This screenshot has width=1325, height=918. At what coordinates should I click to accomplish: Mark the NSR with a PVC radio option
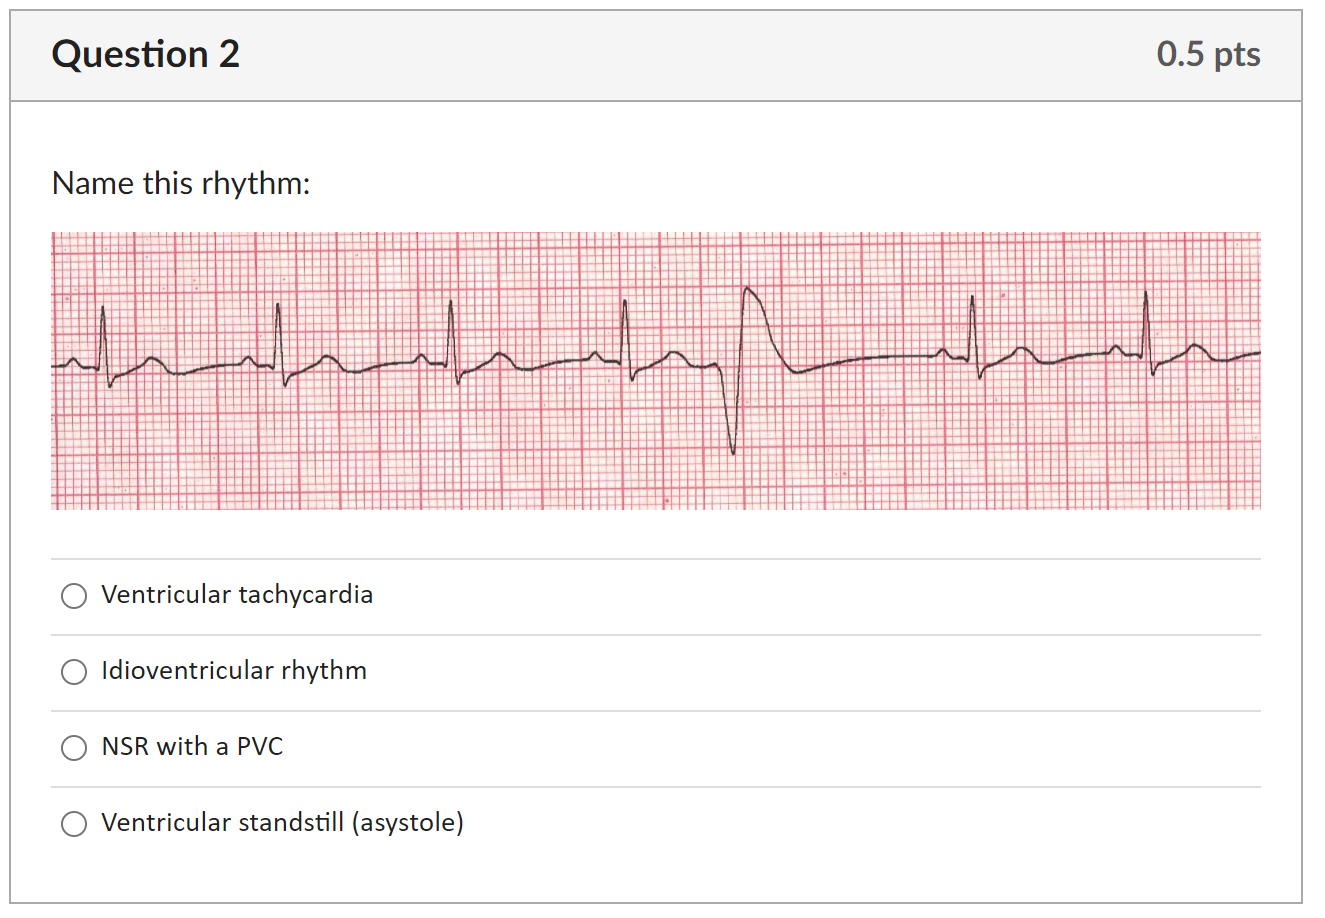point(74,748)
